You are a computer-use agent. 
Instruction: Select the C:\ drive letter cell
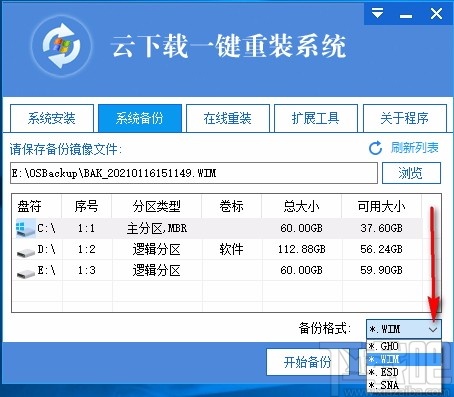click(x=46, y=228)
